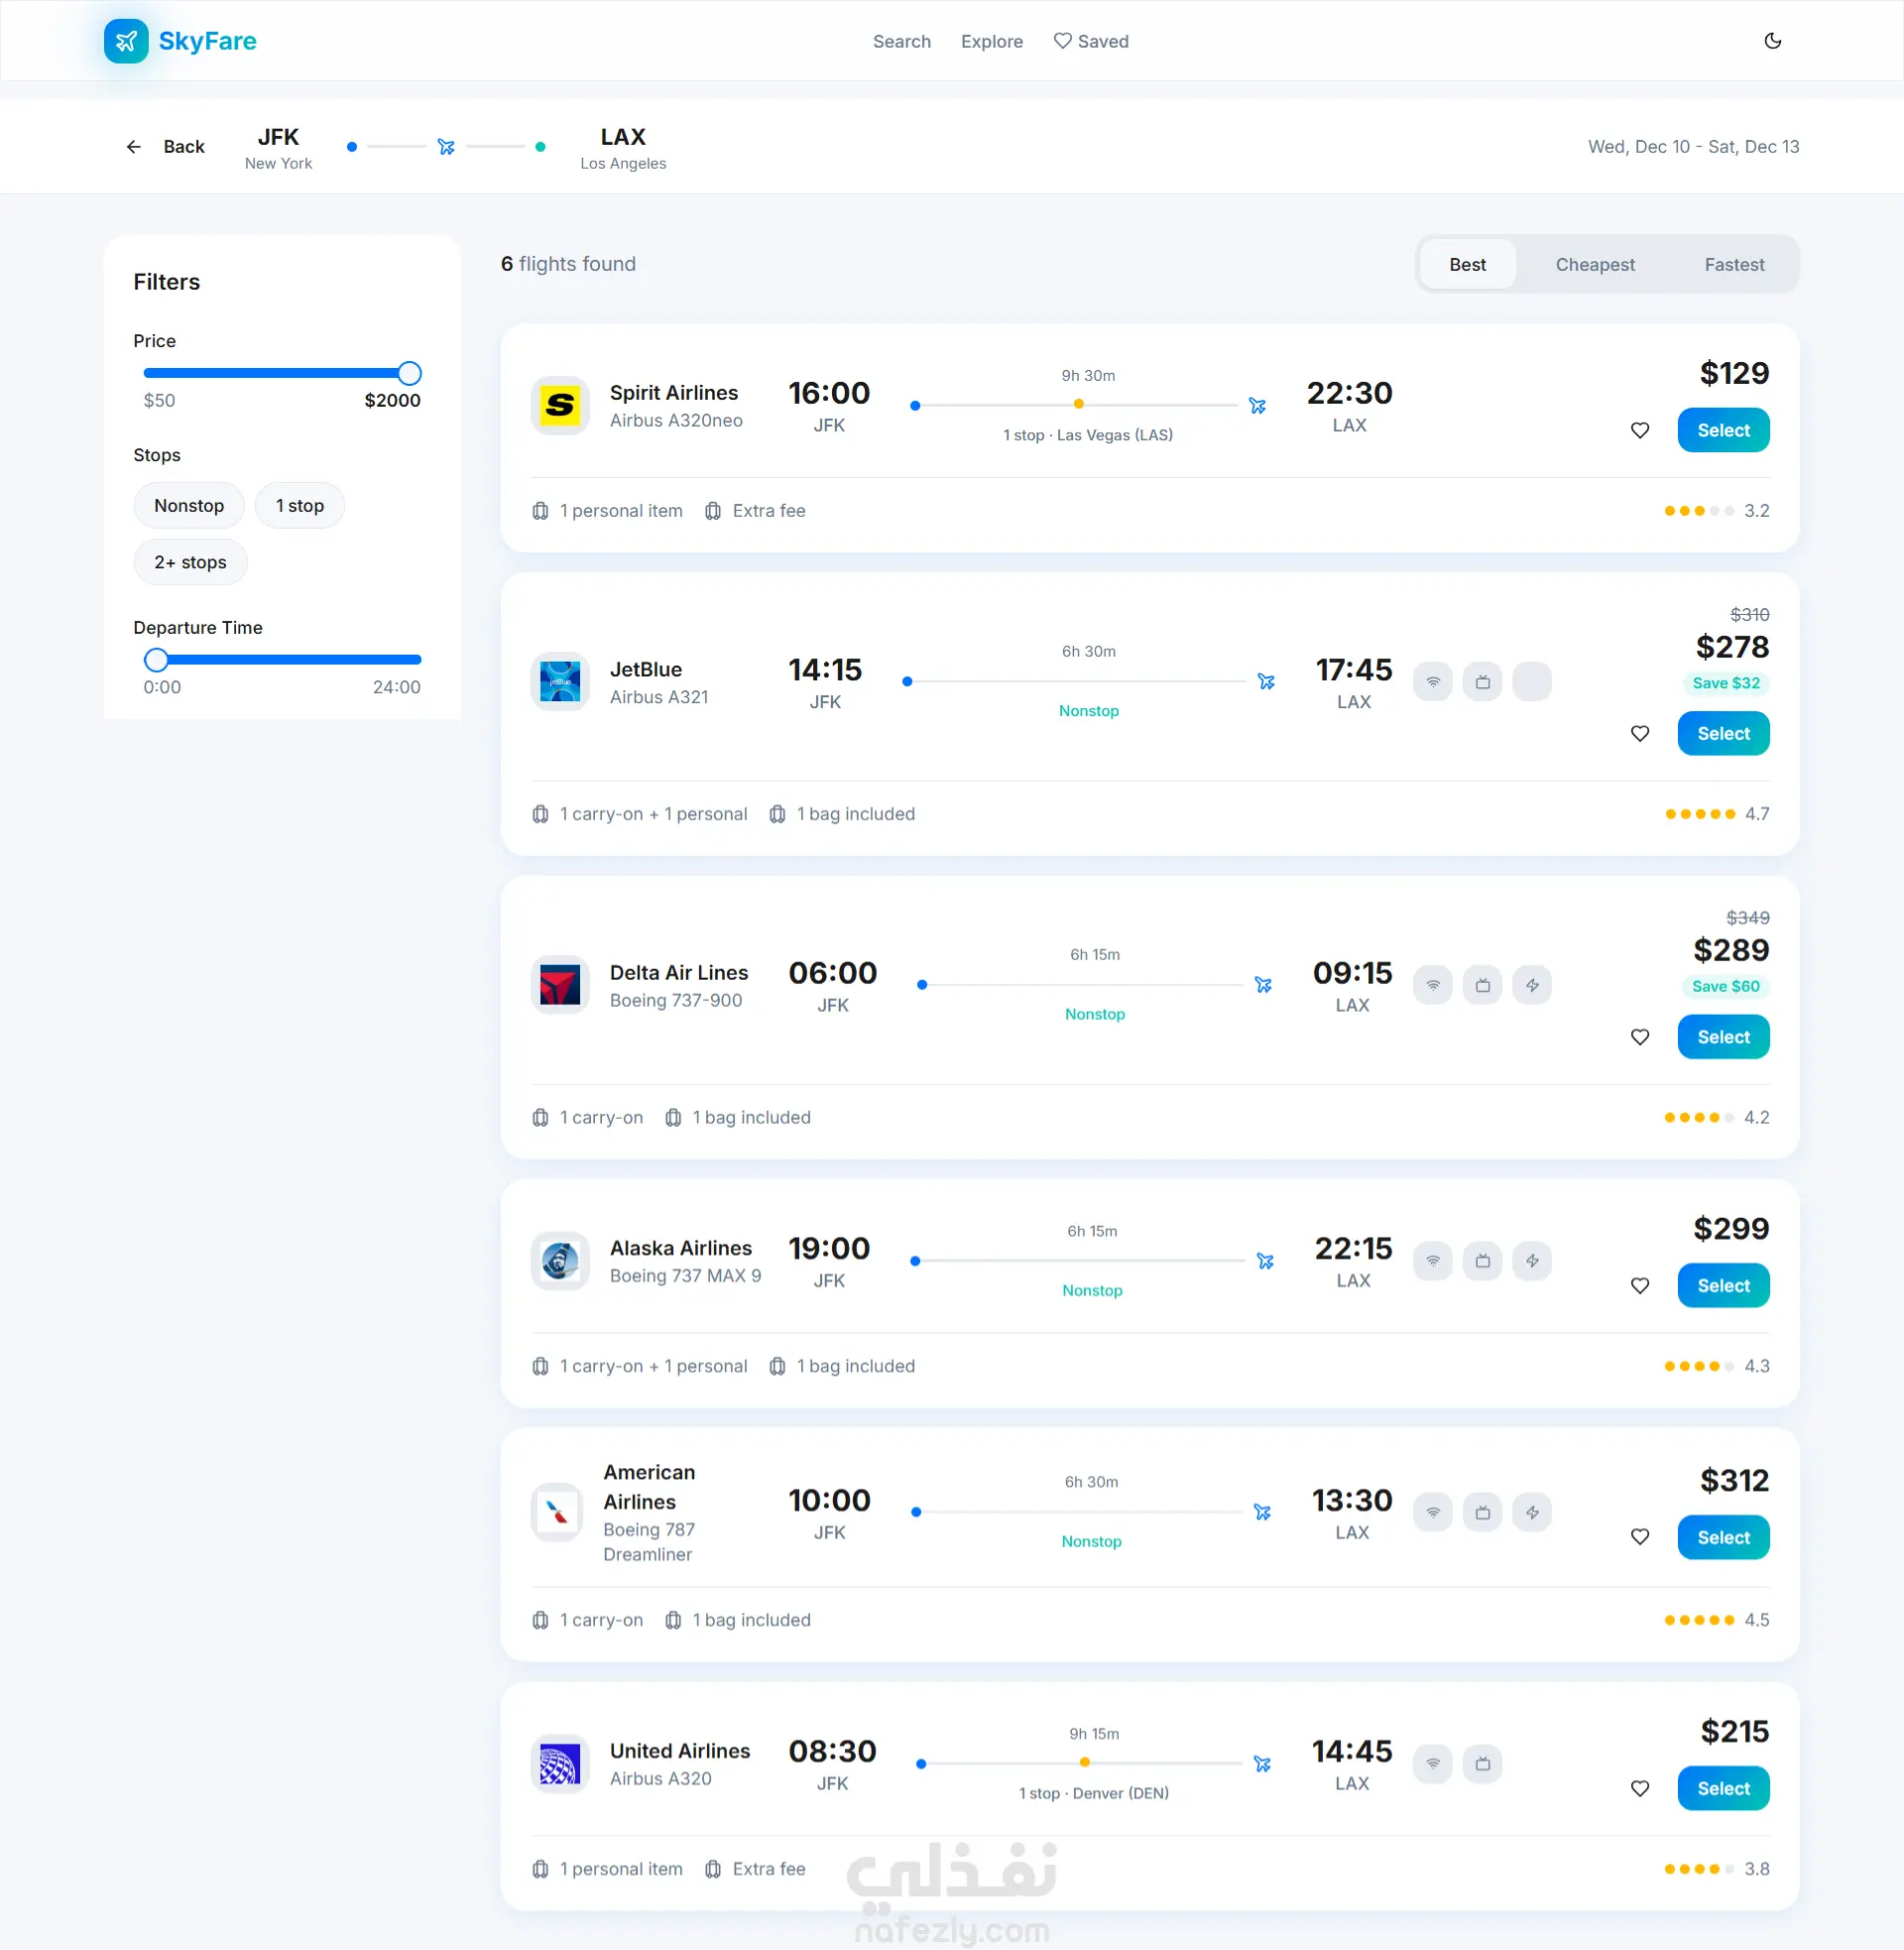The height and width of the screenshot is (1950, 1904).
Task: Click power outlet icon on Alaska Airlines flight
Action: pos(1531,1261)
